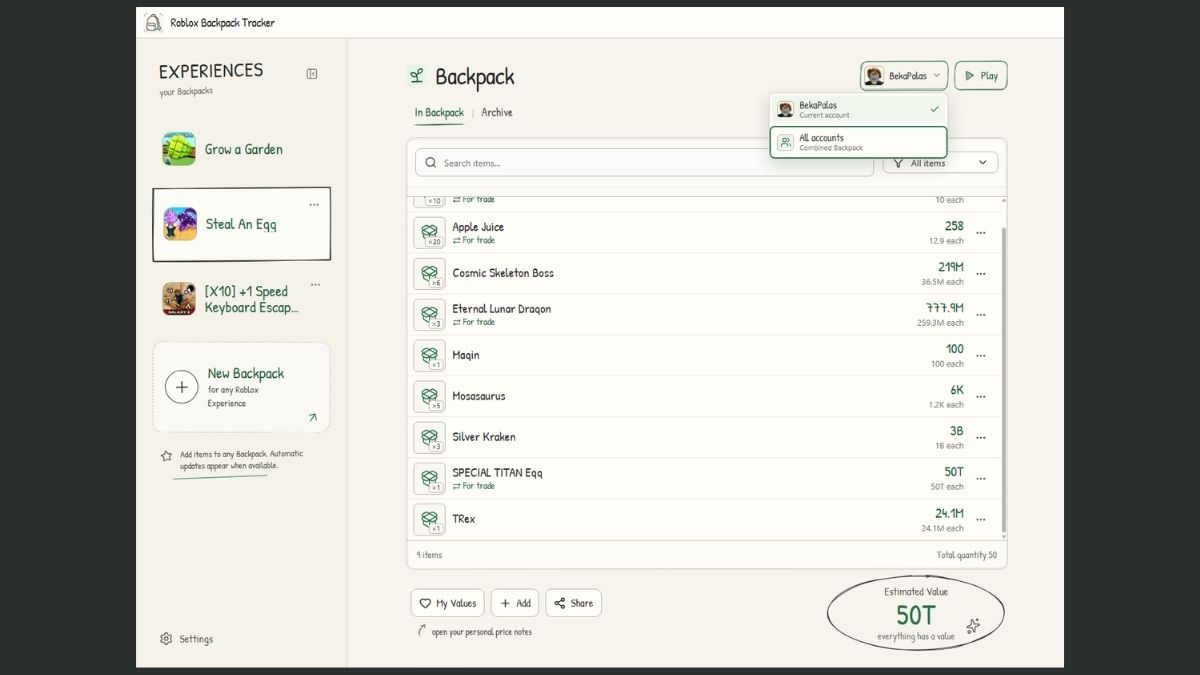Open more options for Eternal Lunar Dragon
The height and width of the screenshot is (675, 1200).
coord(981,315)
